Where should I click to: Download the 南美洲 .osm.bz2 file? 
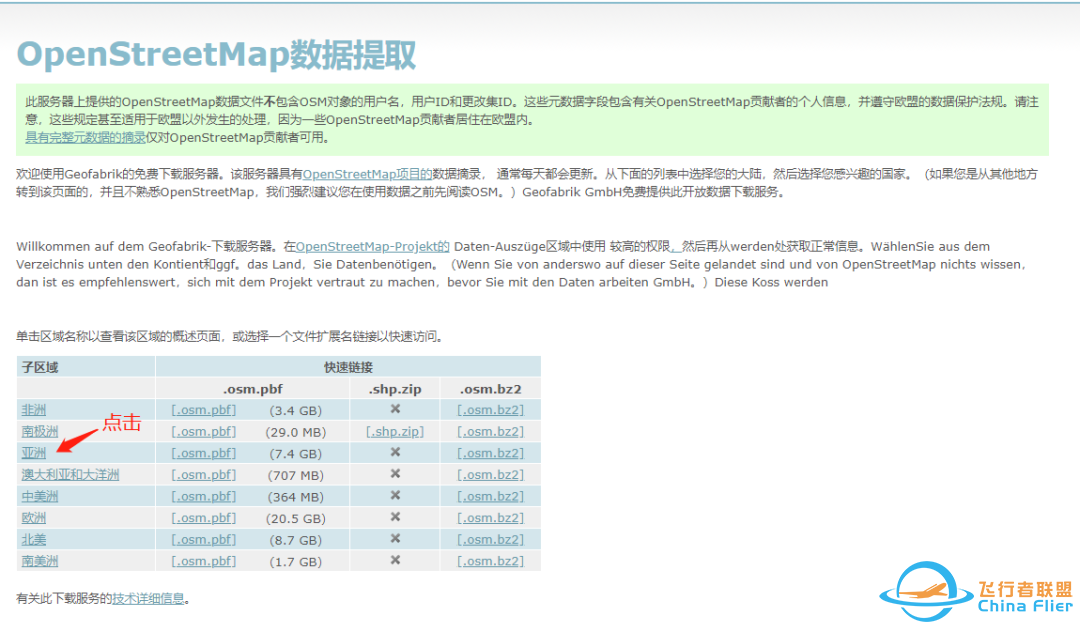[x=490, y=561]
